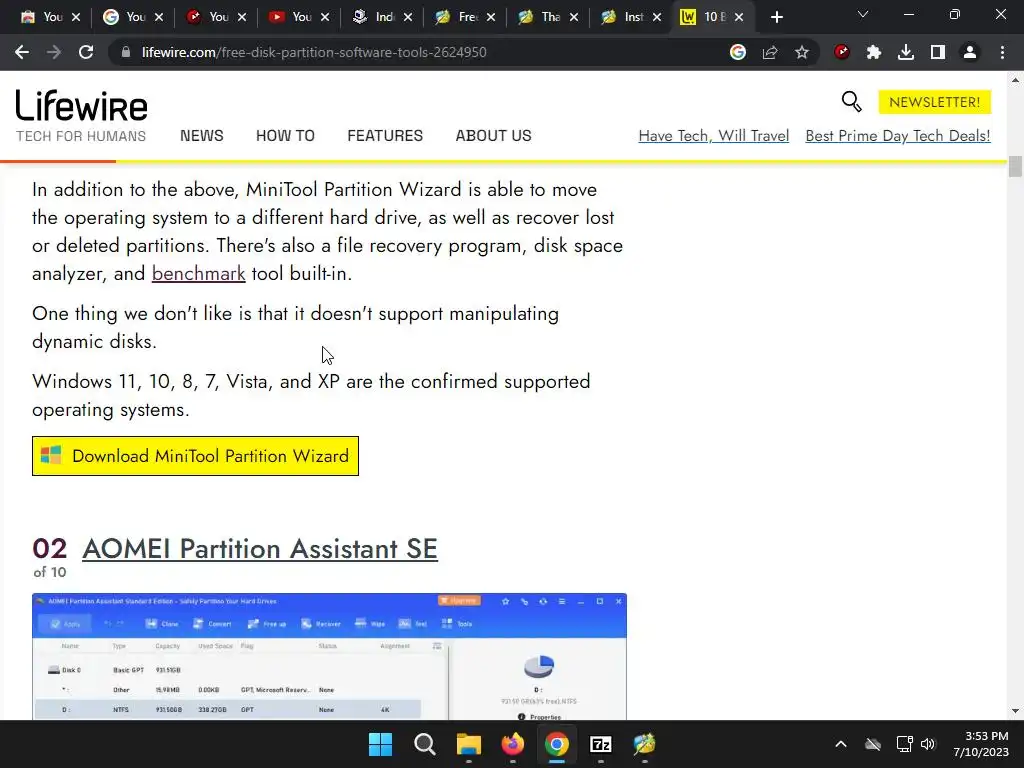Screen dimensions: 1024x768
Task: Open the HOW TO menu item
Action: [x=285, y=136]
